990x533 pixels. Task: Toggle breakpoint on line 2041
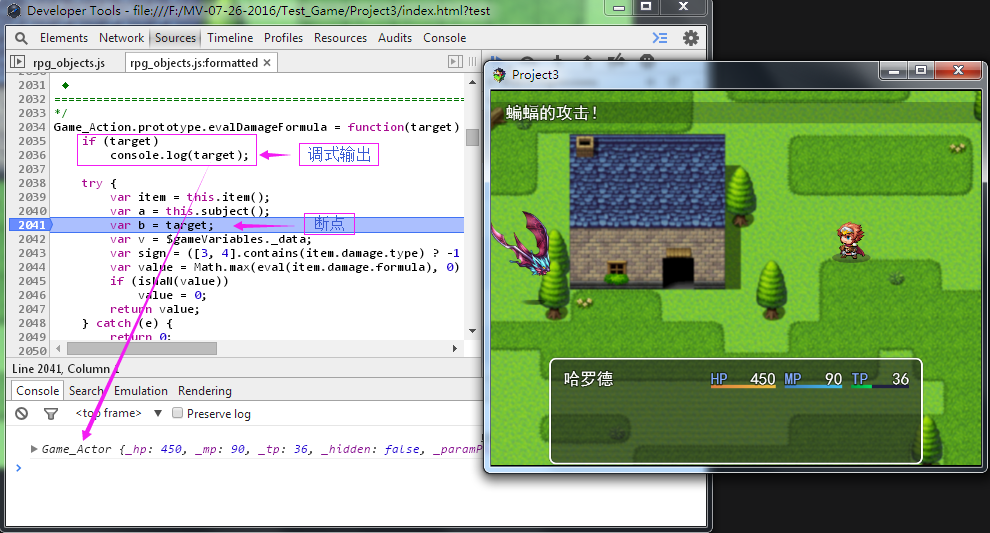[30, 225]
